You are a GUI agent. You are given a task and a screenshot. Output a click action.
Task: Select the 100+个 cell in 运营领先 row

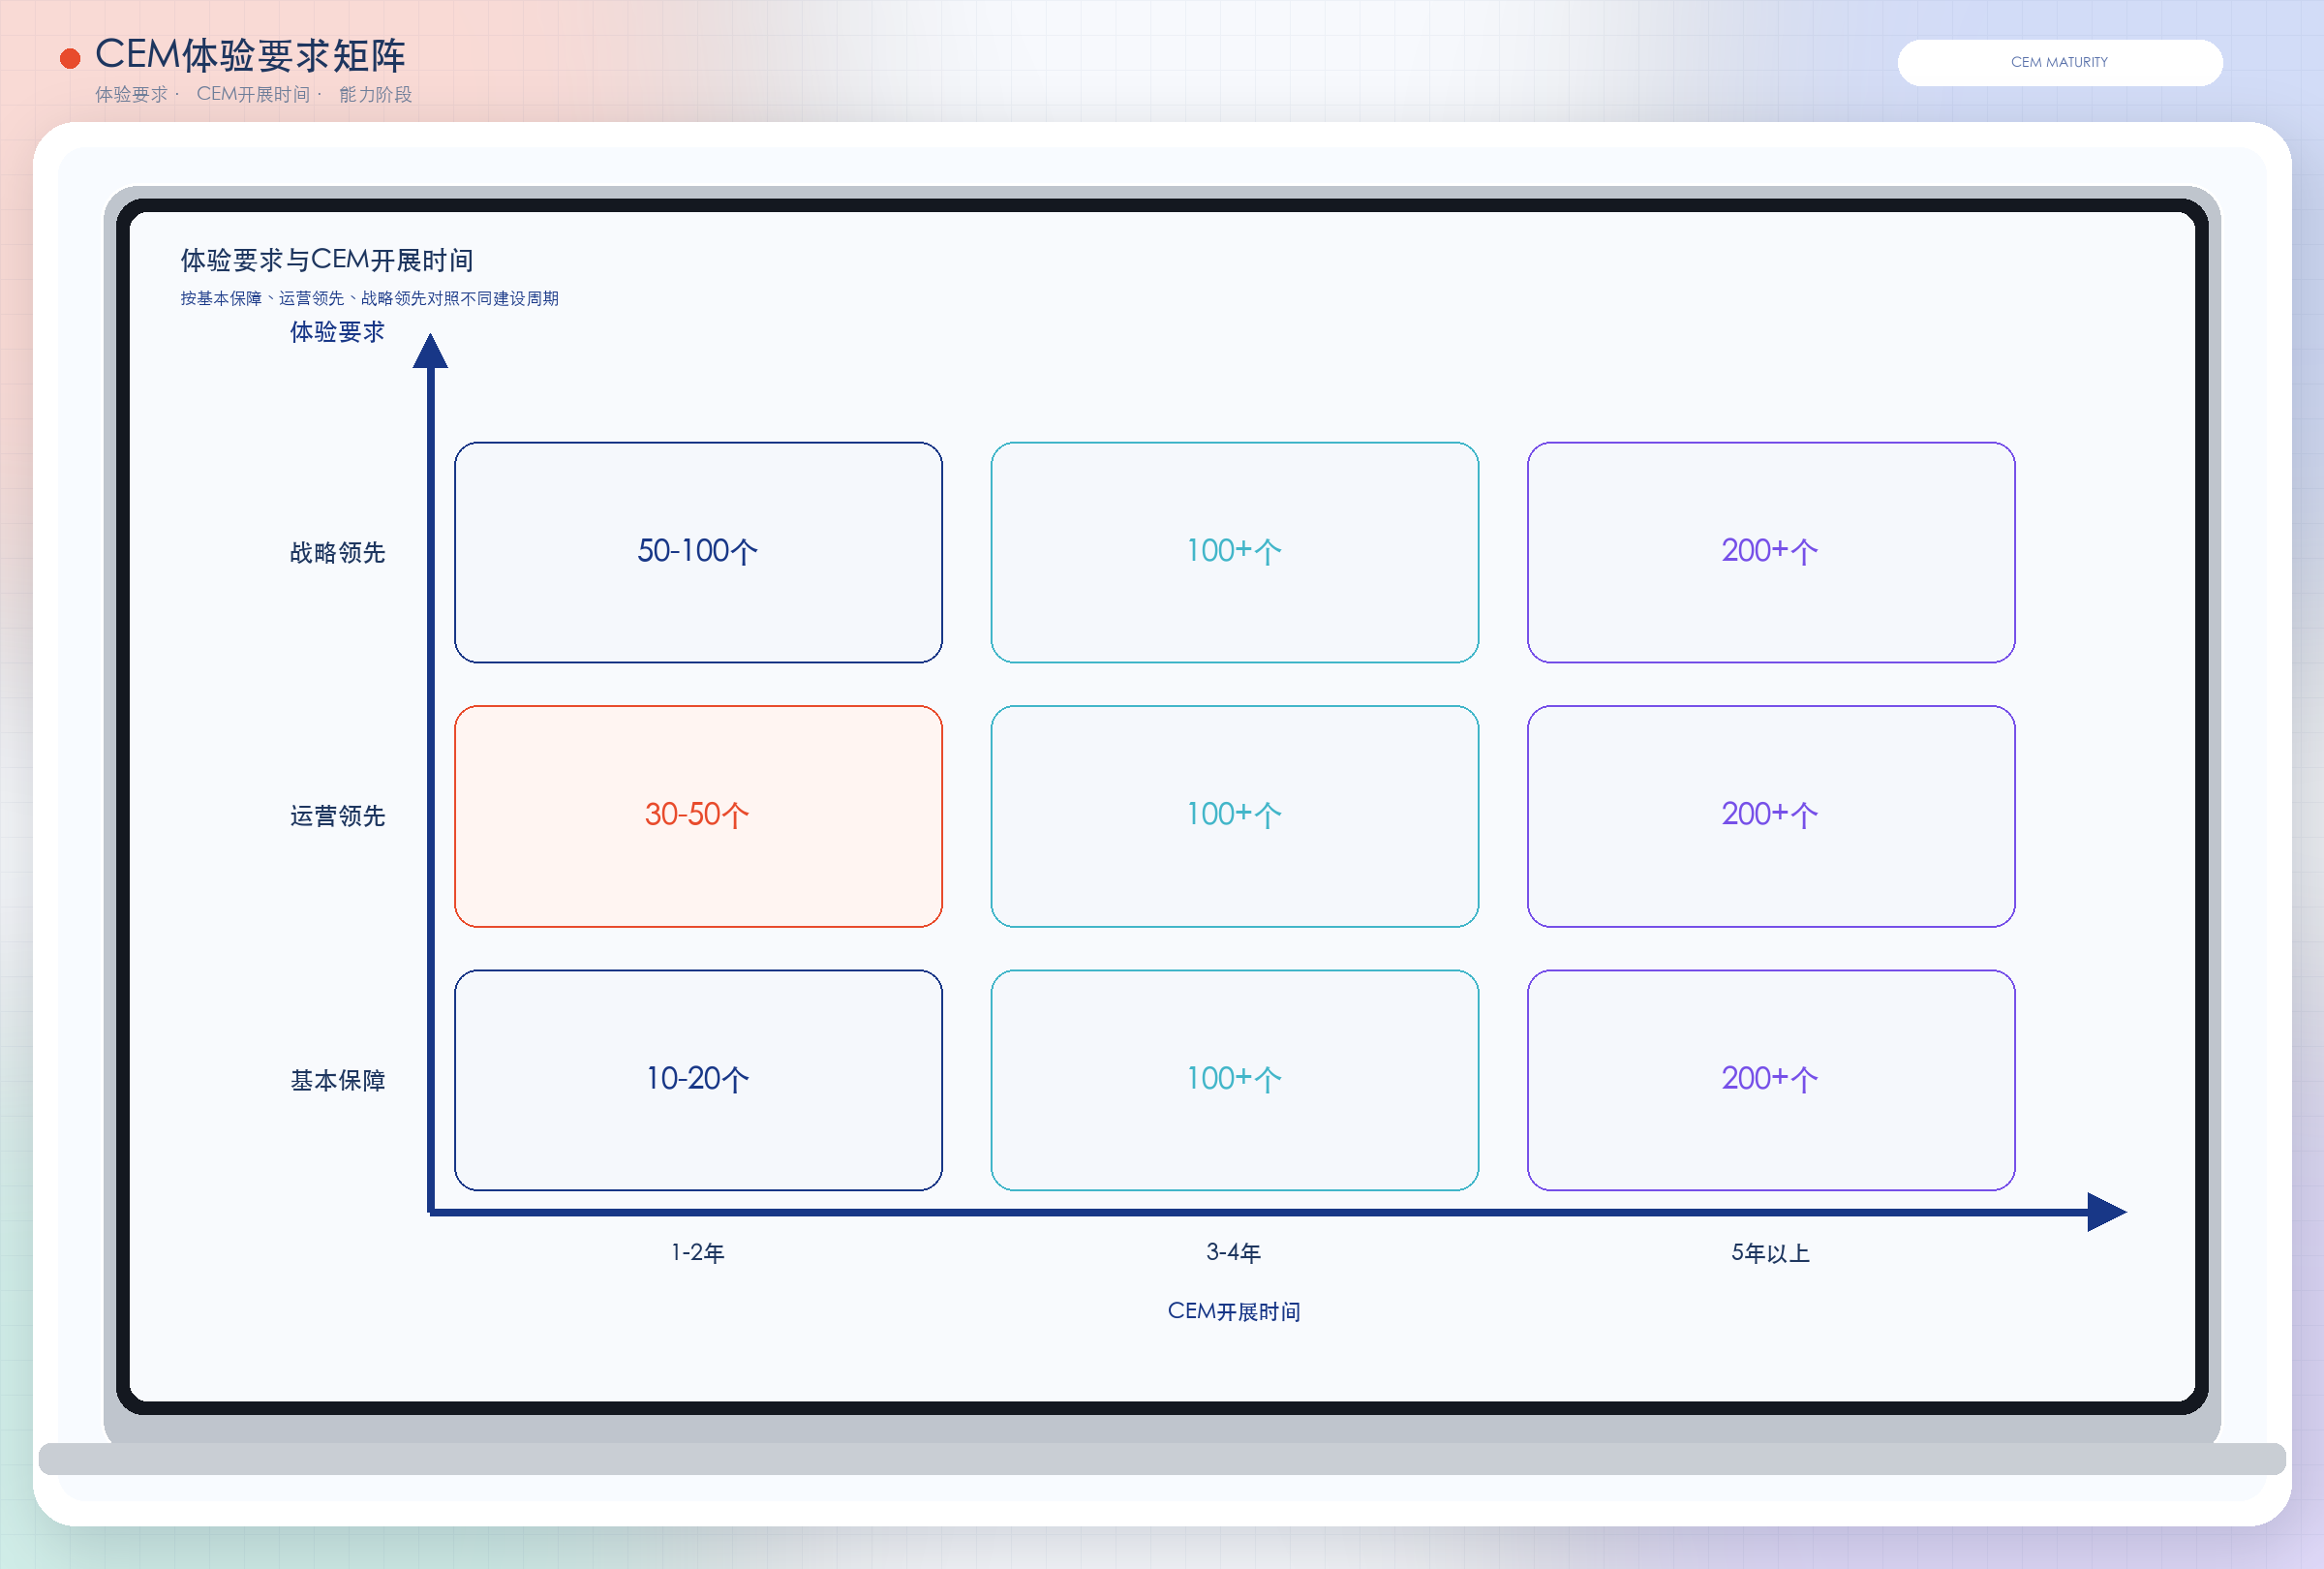(x=1234, y=816)
